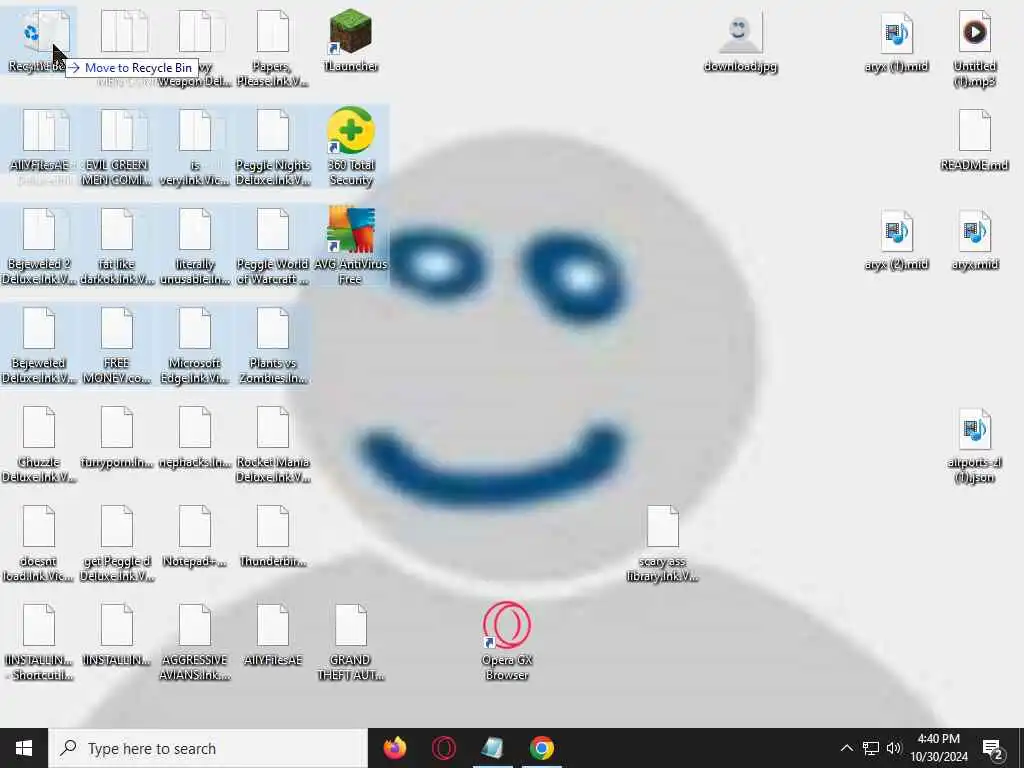Select the Rocket Mania Deluxe.lnk file

(x=272, y=444)
